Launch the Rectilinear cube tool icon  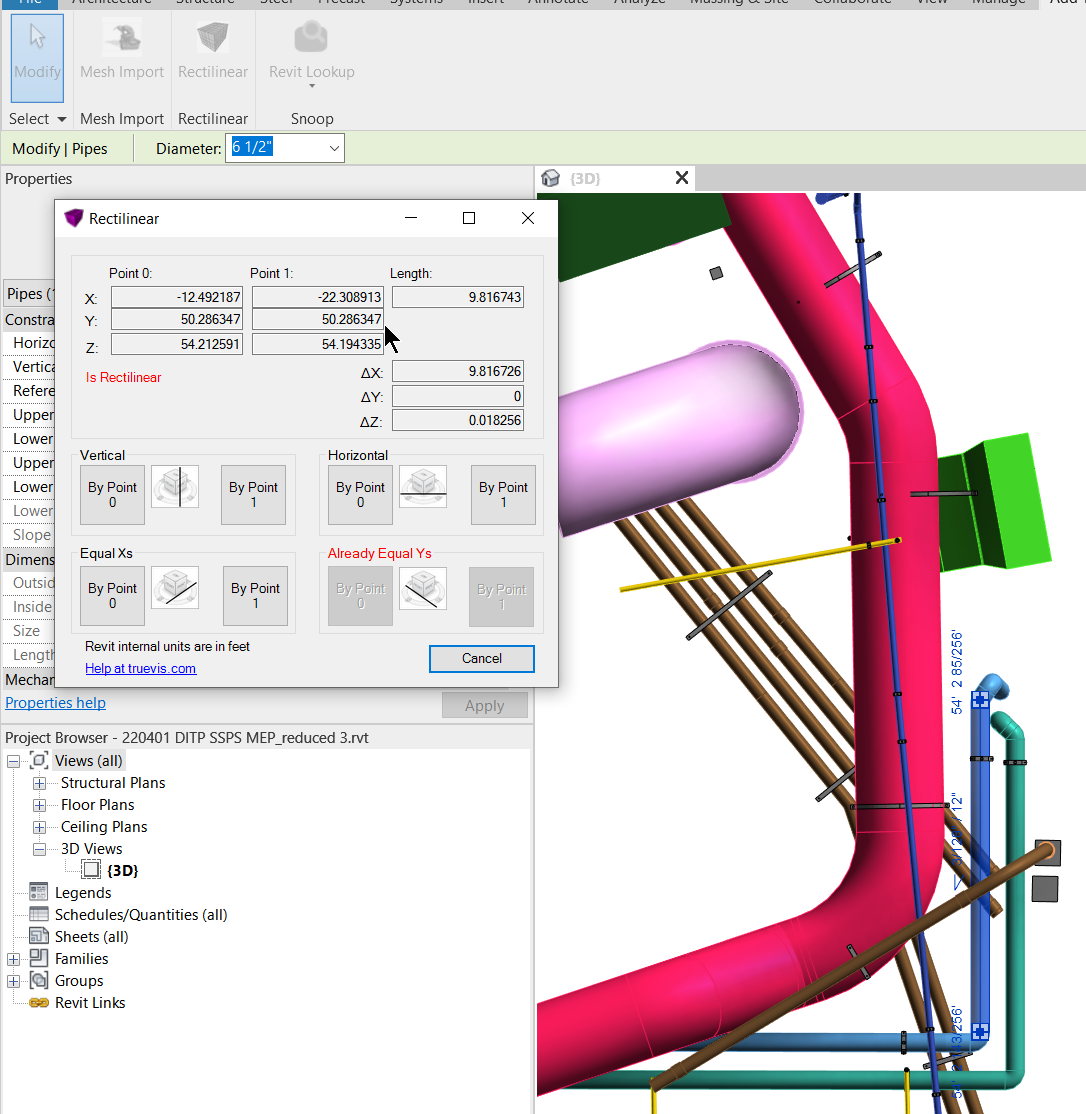pos(212,37)
